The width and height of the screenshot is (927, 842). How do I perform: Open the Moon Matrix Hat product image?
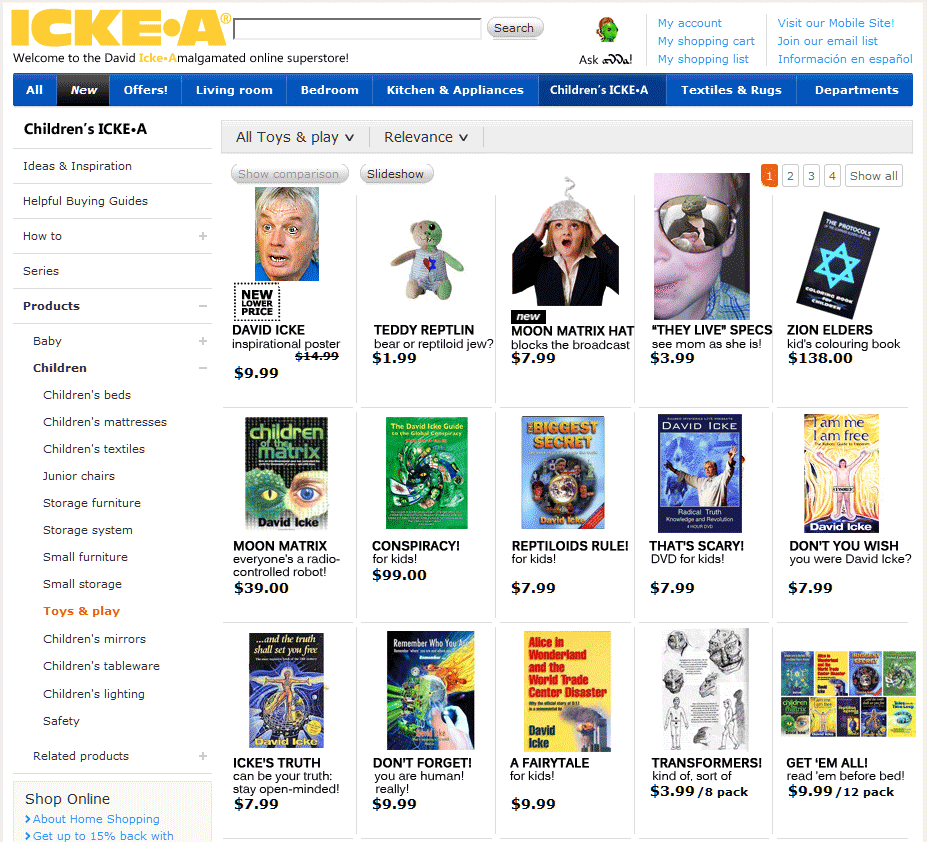(566, 242)
